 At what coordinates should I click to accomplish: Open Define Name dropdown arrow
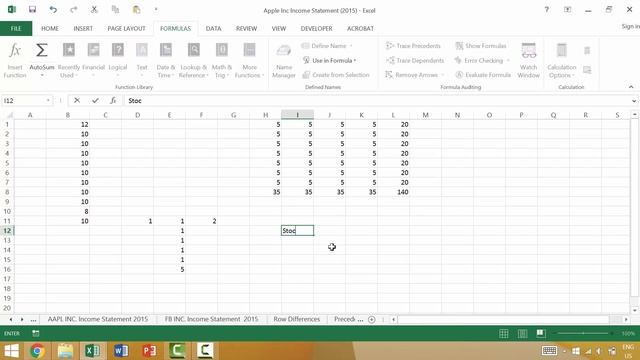351,46
